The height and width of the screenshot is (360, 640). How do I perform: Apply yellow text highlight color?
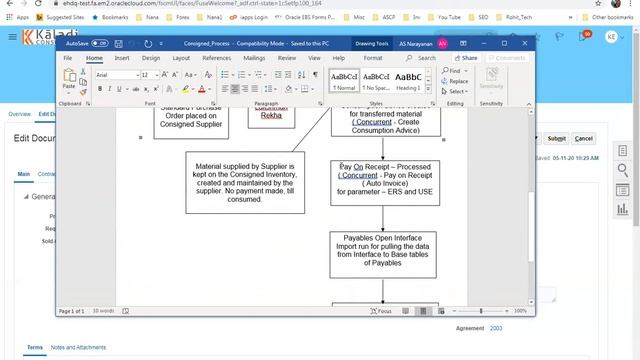(x=185, y=89)
